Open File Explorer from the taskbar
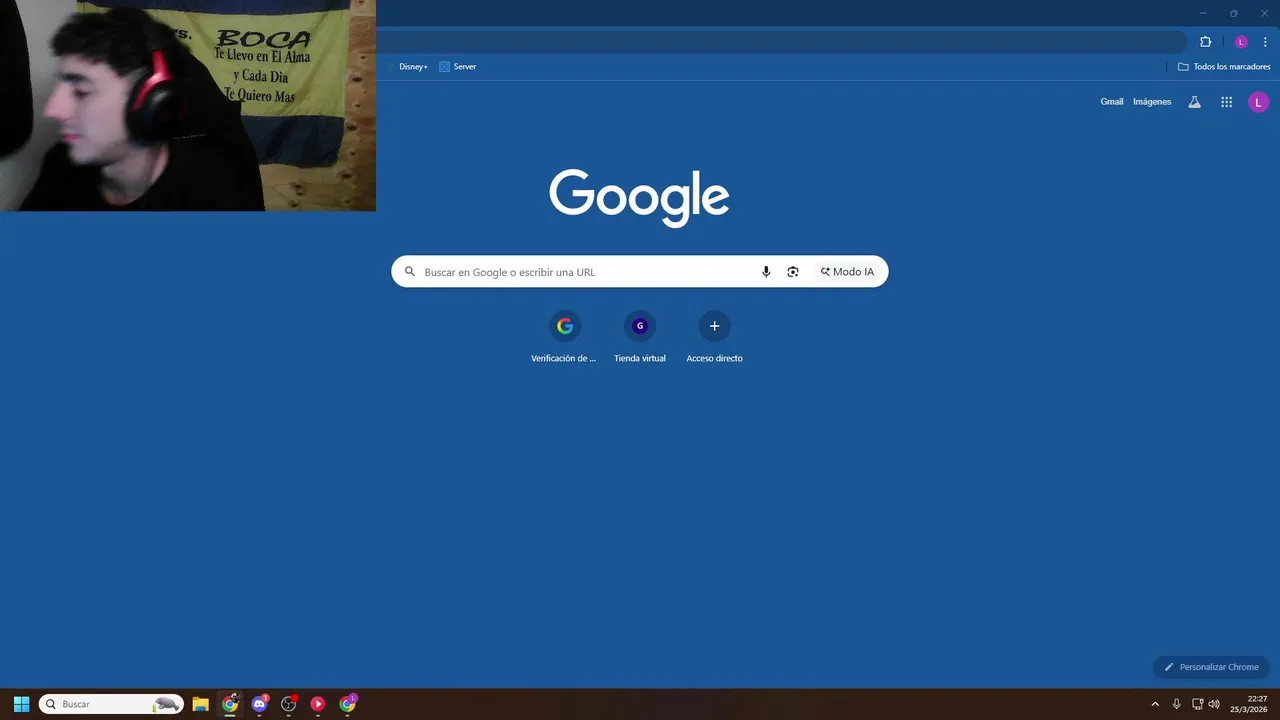The width and height of the screenshot is (1280, 720). pos(200,704)
